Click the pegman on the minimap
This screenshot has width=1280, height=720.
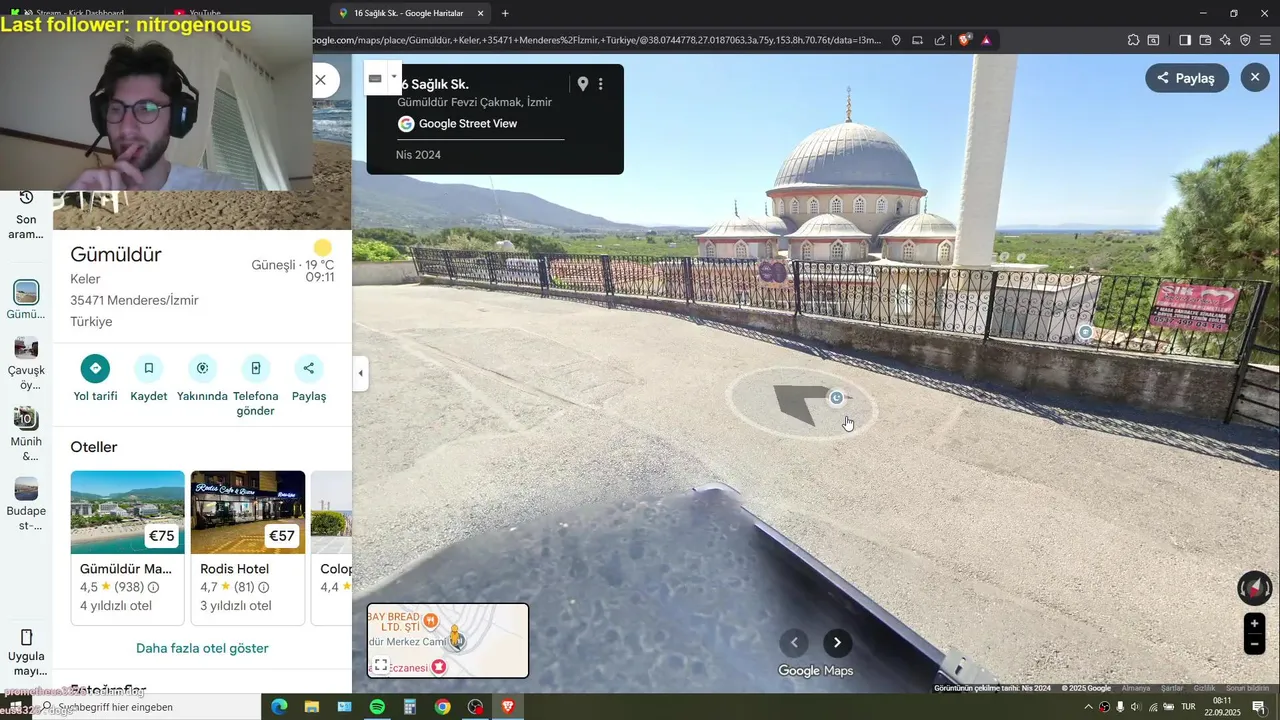click(x=455, y=636)
